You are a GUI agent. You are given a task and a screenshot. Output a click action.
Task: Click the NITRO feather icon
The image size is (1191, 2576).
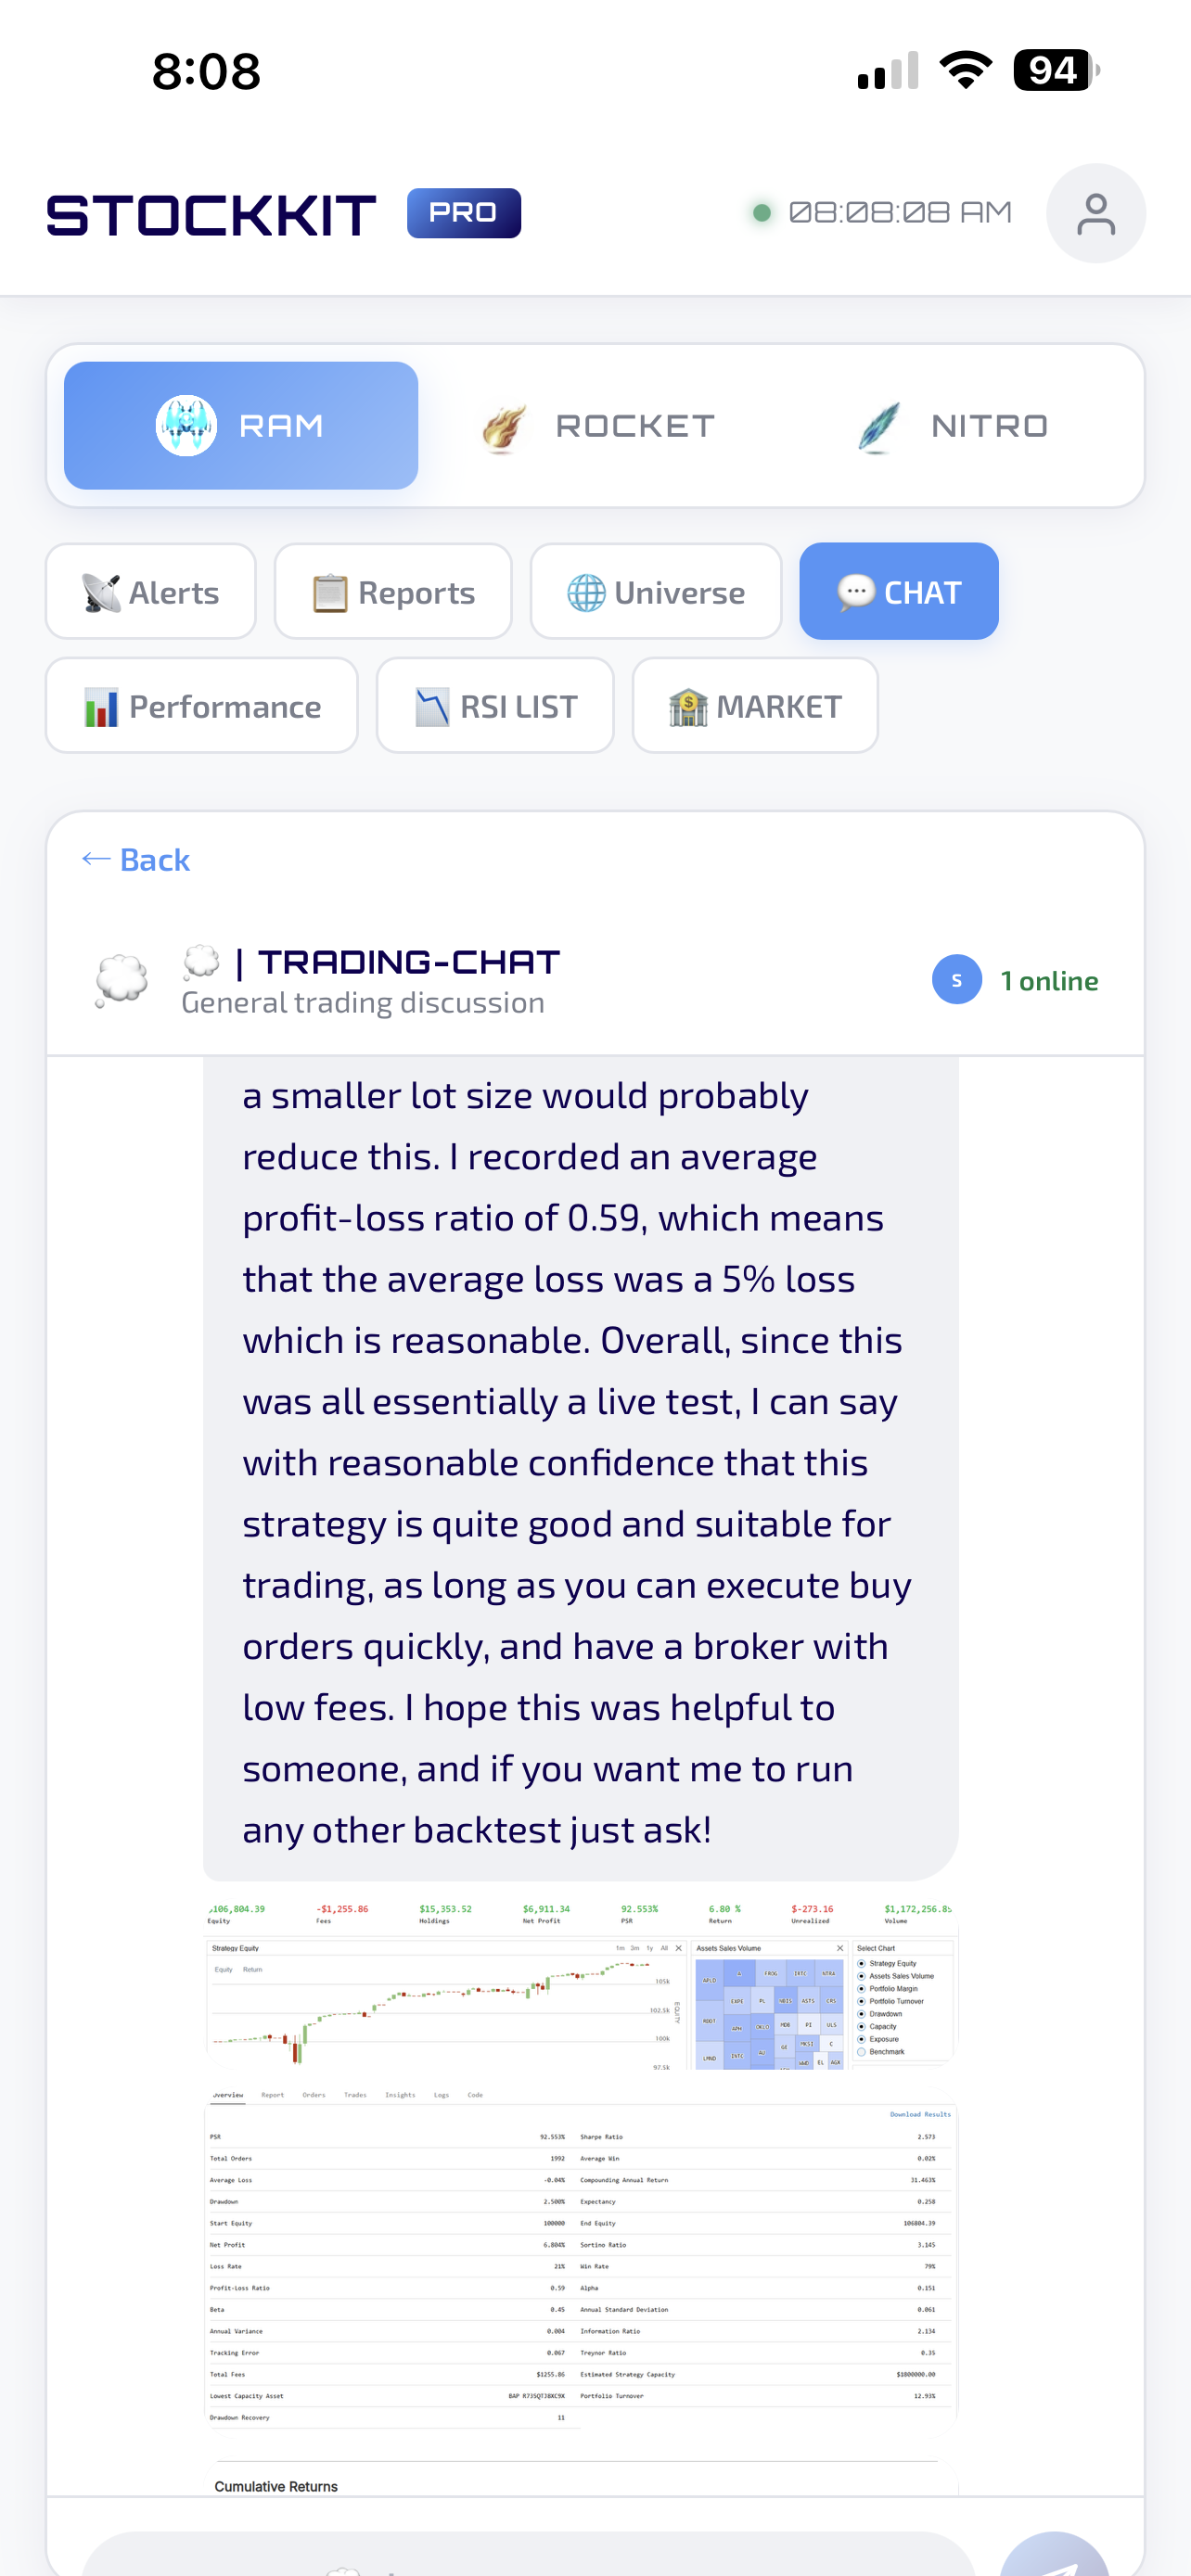(x=878, y=424)
